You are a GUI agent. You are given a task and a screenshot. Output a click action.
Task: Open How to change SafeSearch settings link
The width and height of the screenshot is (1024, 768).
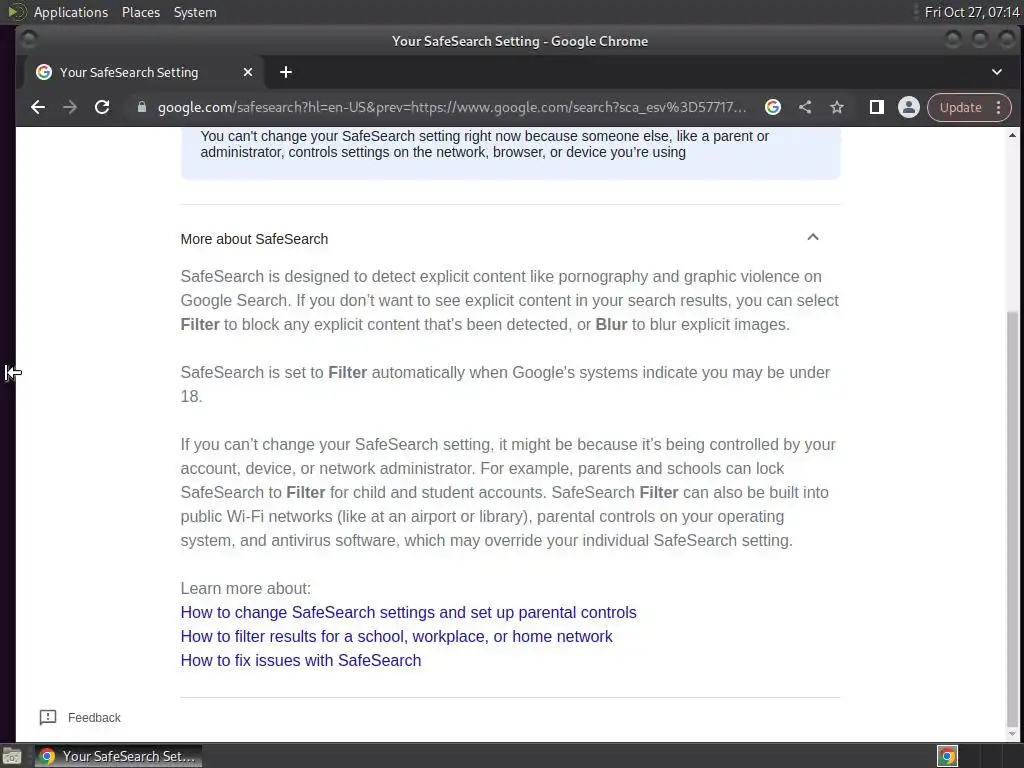[408, 613]
